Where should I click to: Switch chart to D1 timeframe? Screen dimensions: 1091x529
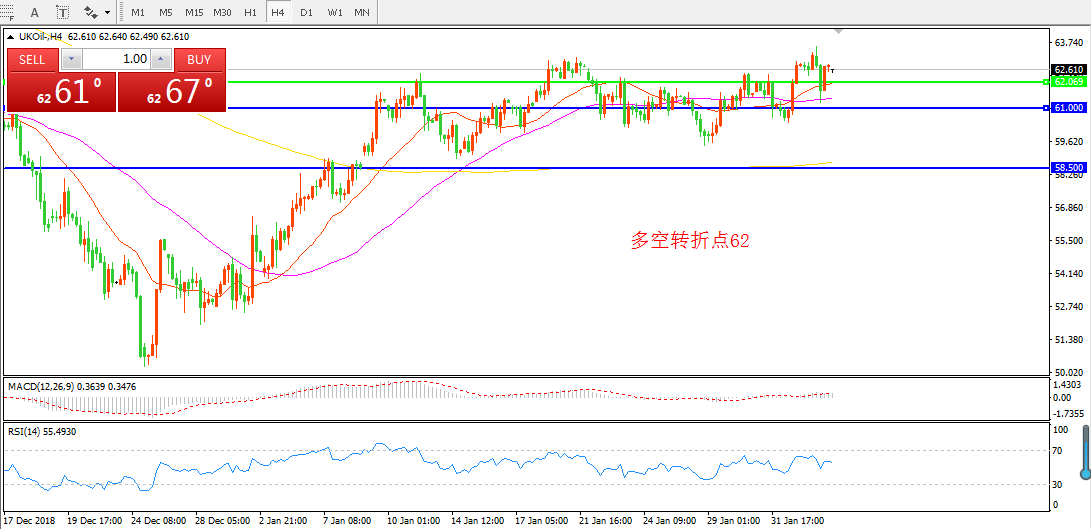tap(306, 12)
